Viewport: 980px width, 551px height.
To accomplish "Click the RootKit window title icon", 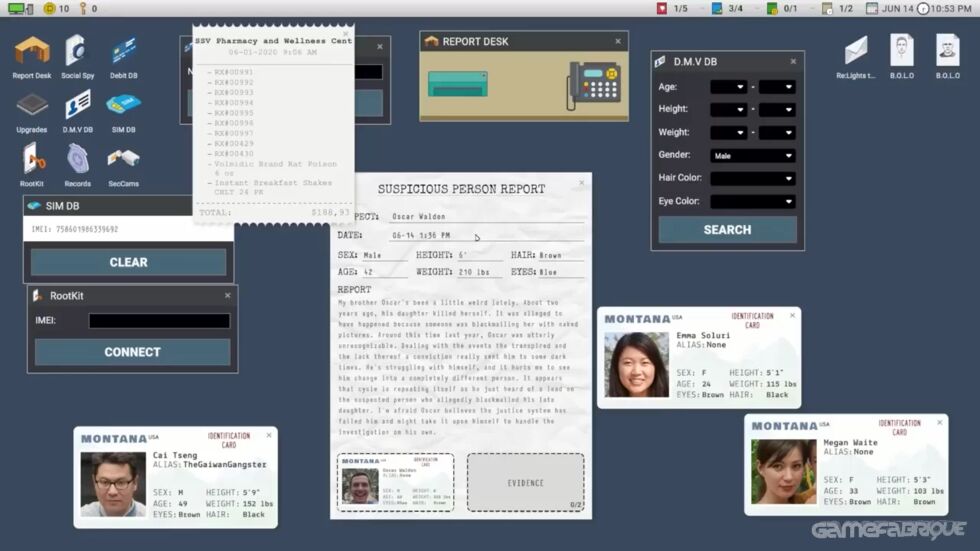I will 38,295.
